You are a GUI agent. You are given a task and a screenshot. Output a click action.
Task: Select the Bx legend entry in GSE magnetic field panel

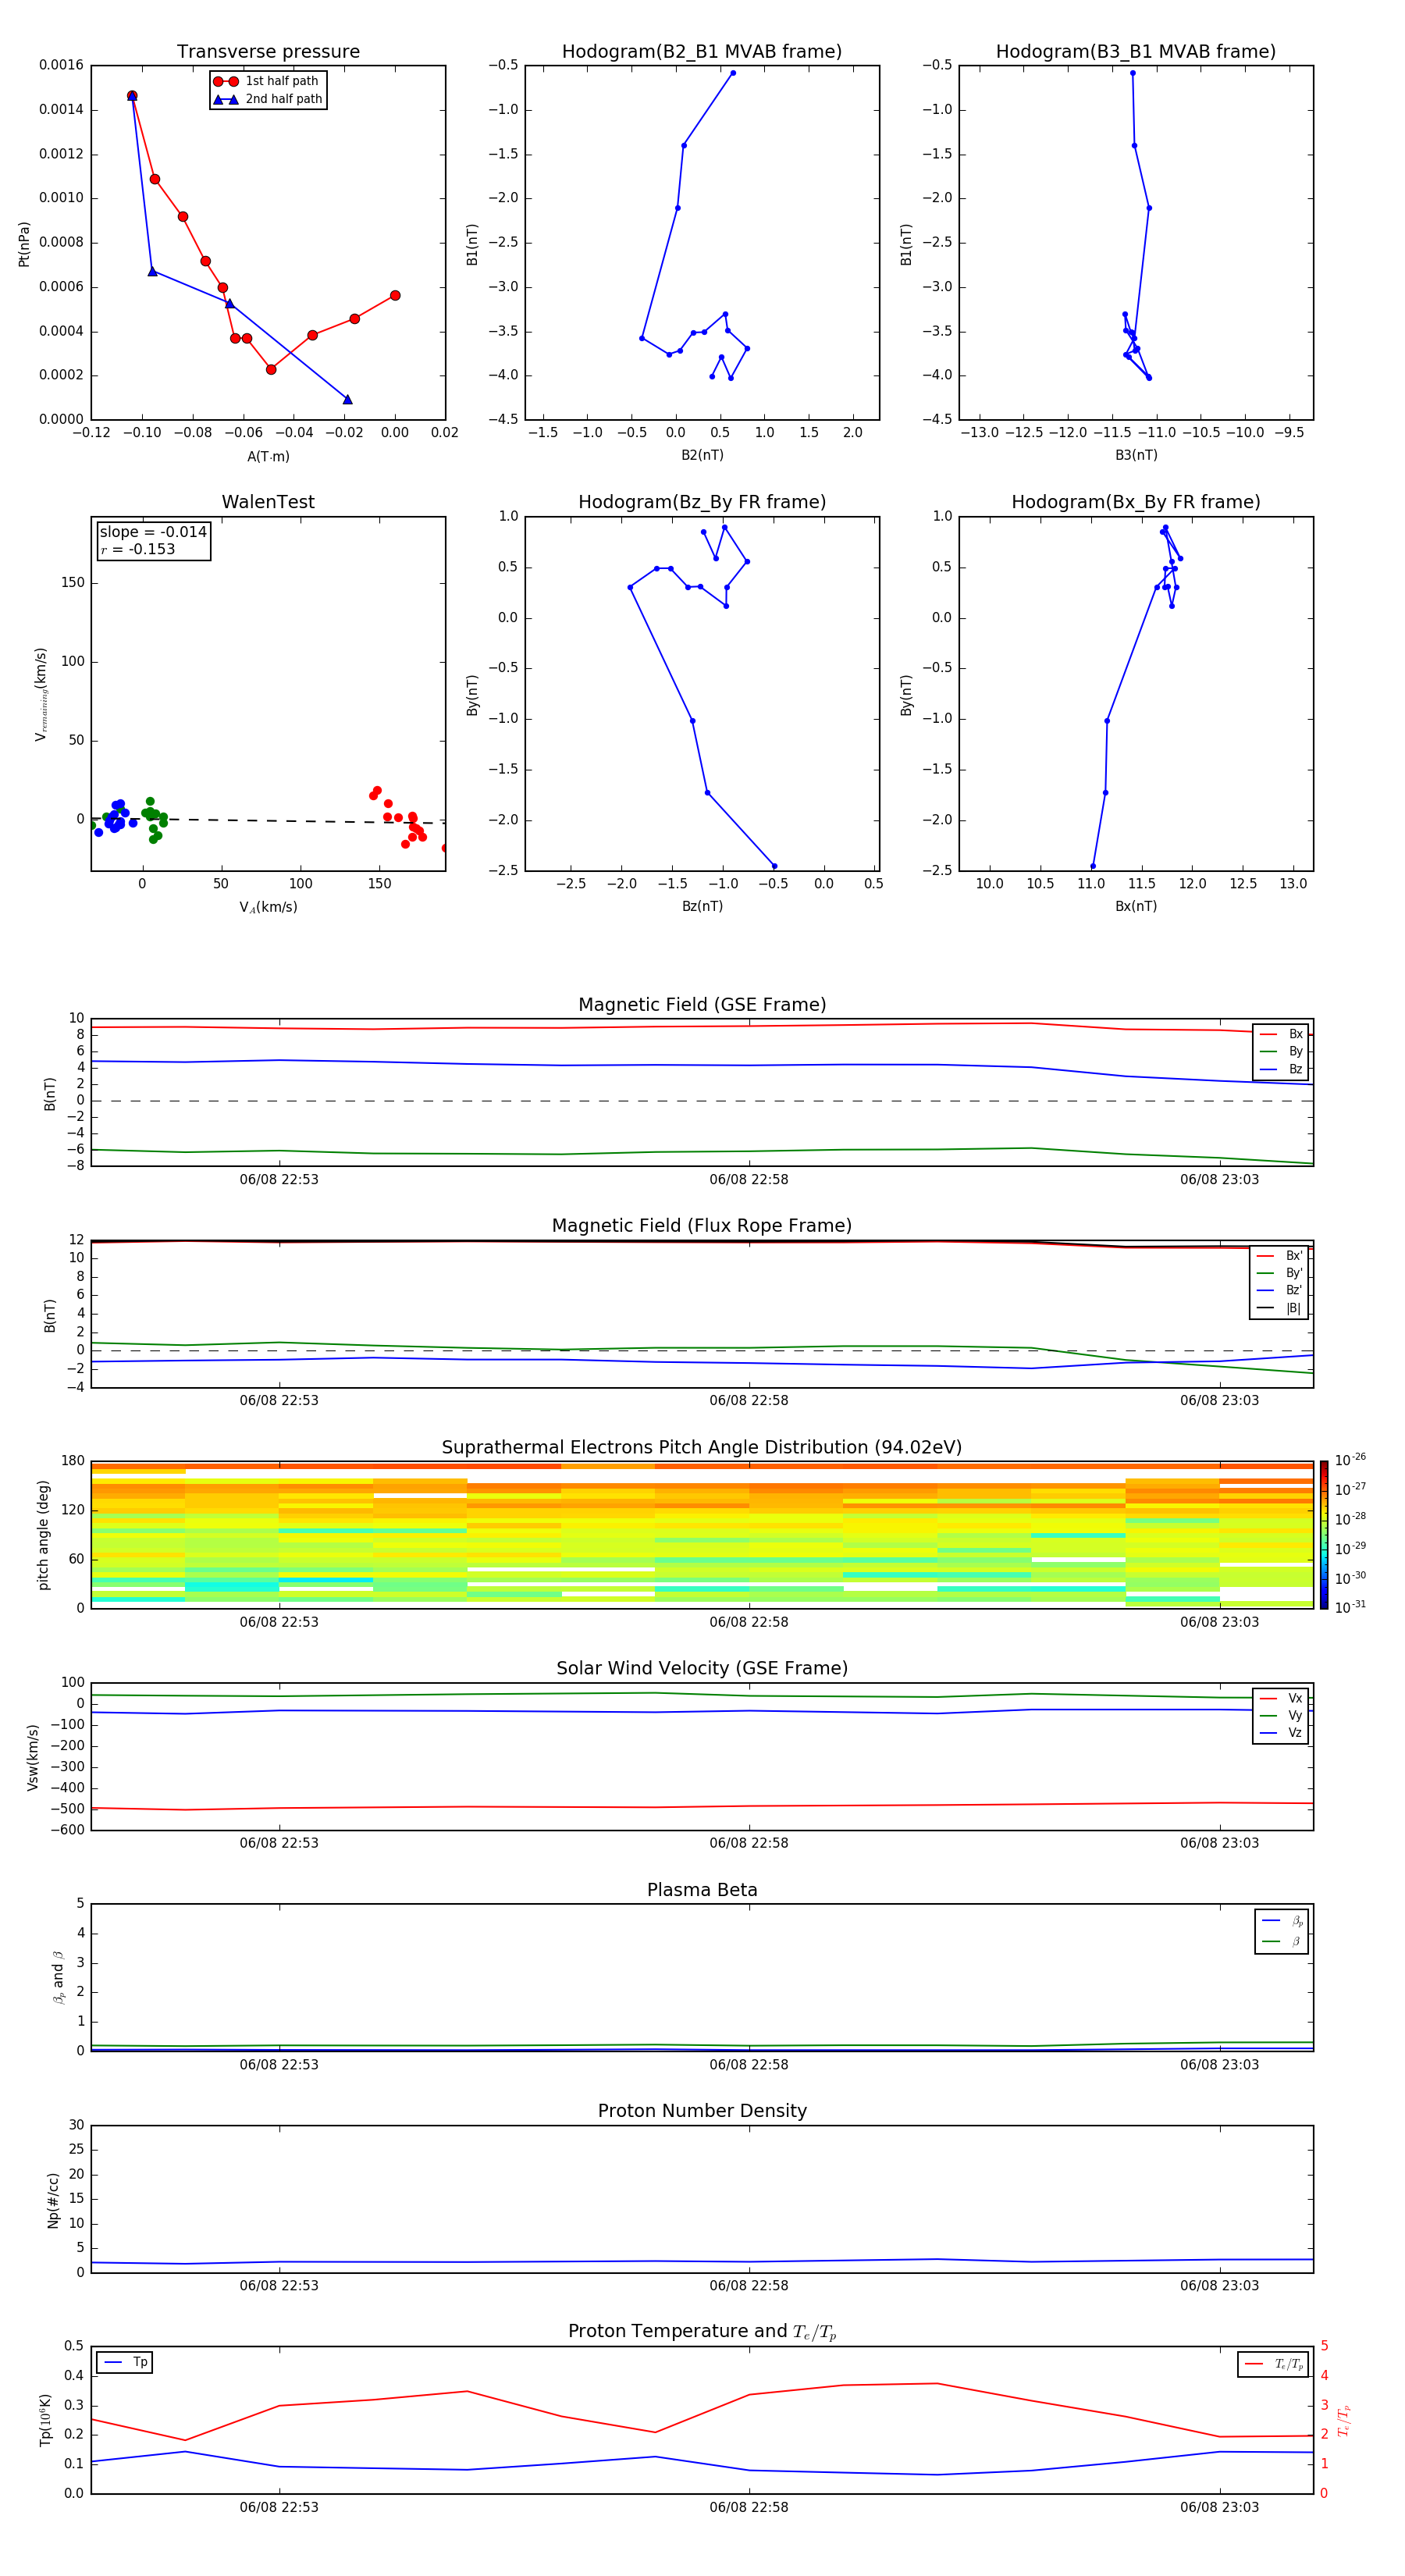(x=1281, y=1034)
